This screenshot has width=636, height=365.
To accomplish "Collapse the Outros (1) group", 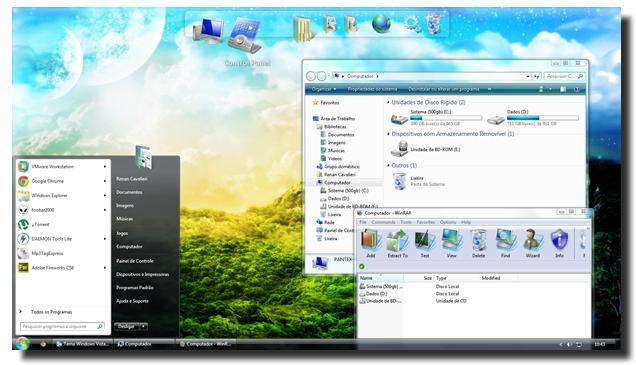I will point(388,165).
